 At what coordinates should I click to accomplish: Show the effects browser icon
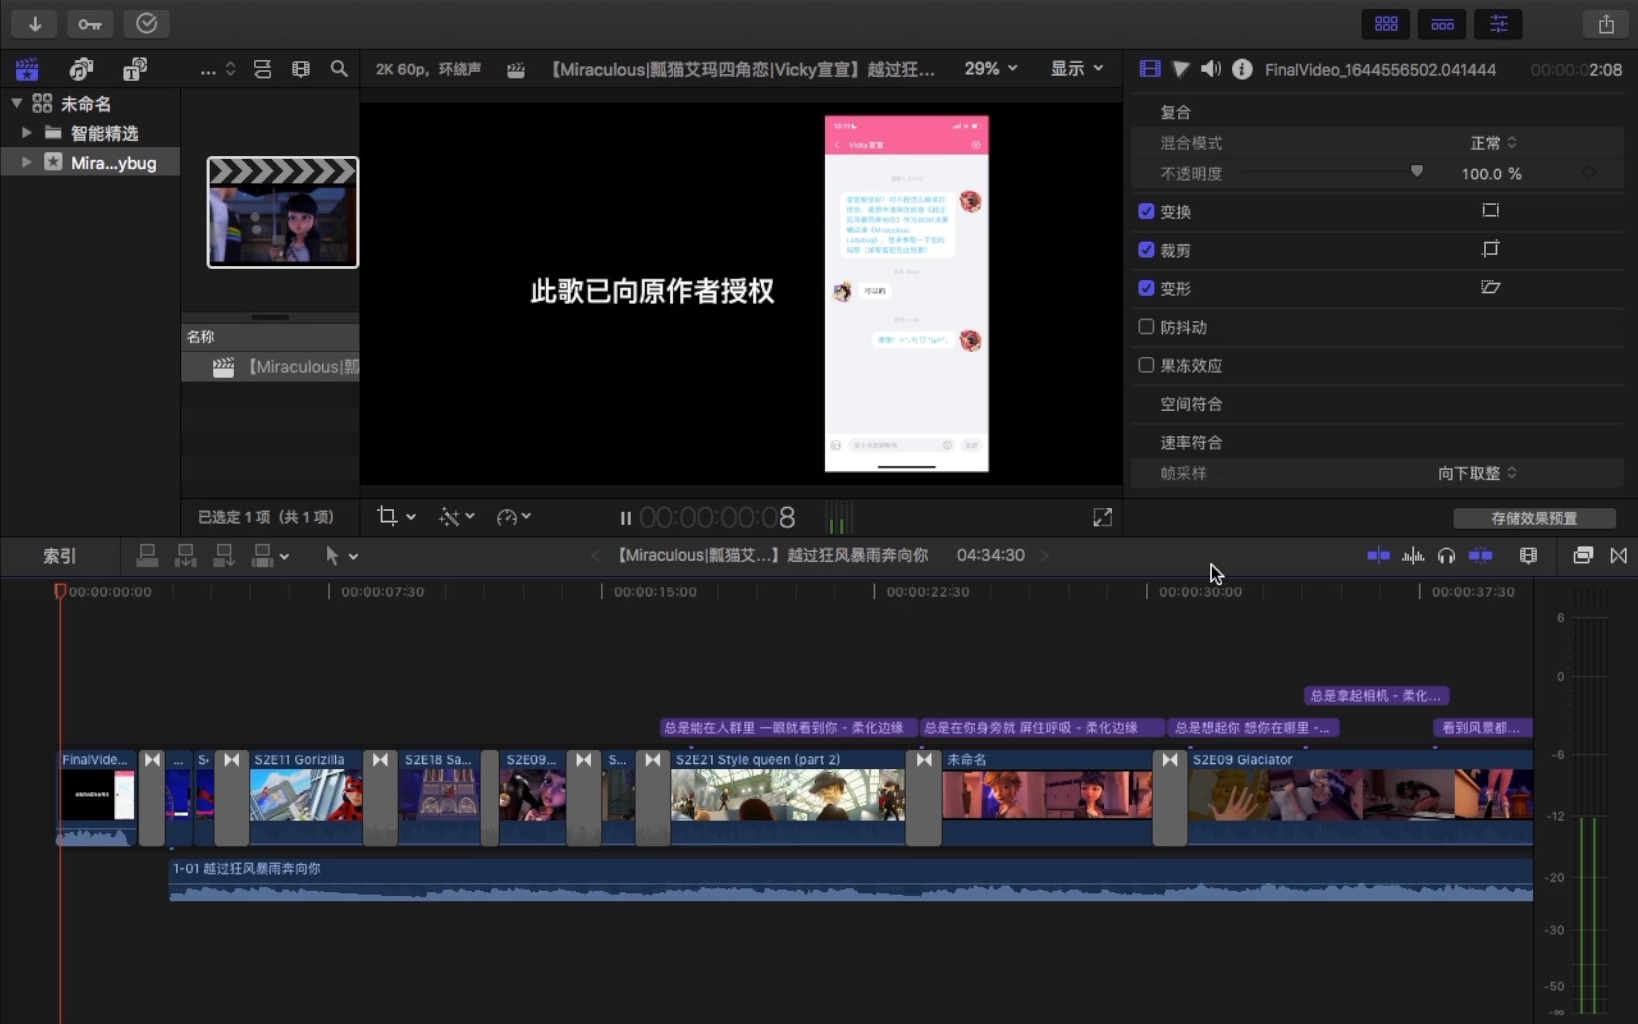tap(1582, 555)
